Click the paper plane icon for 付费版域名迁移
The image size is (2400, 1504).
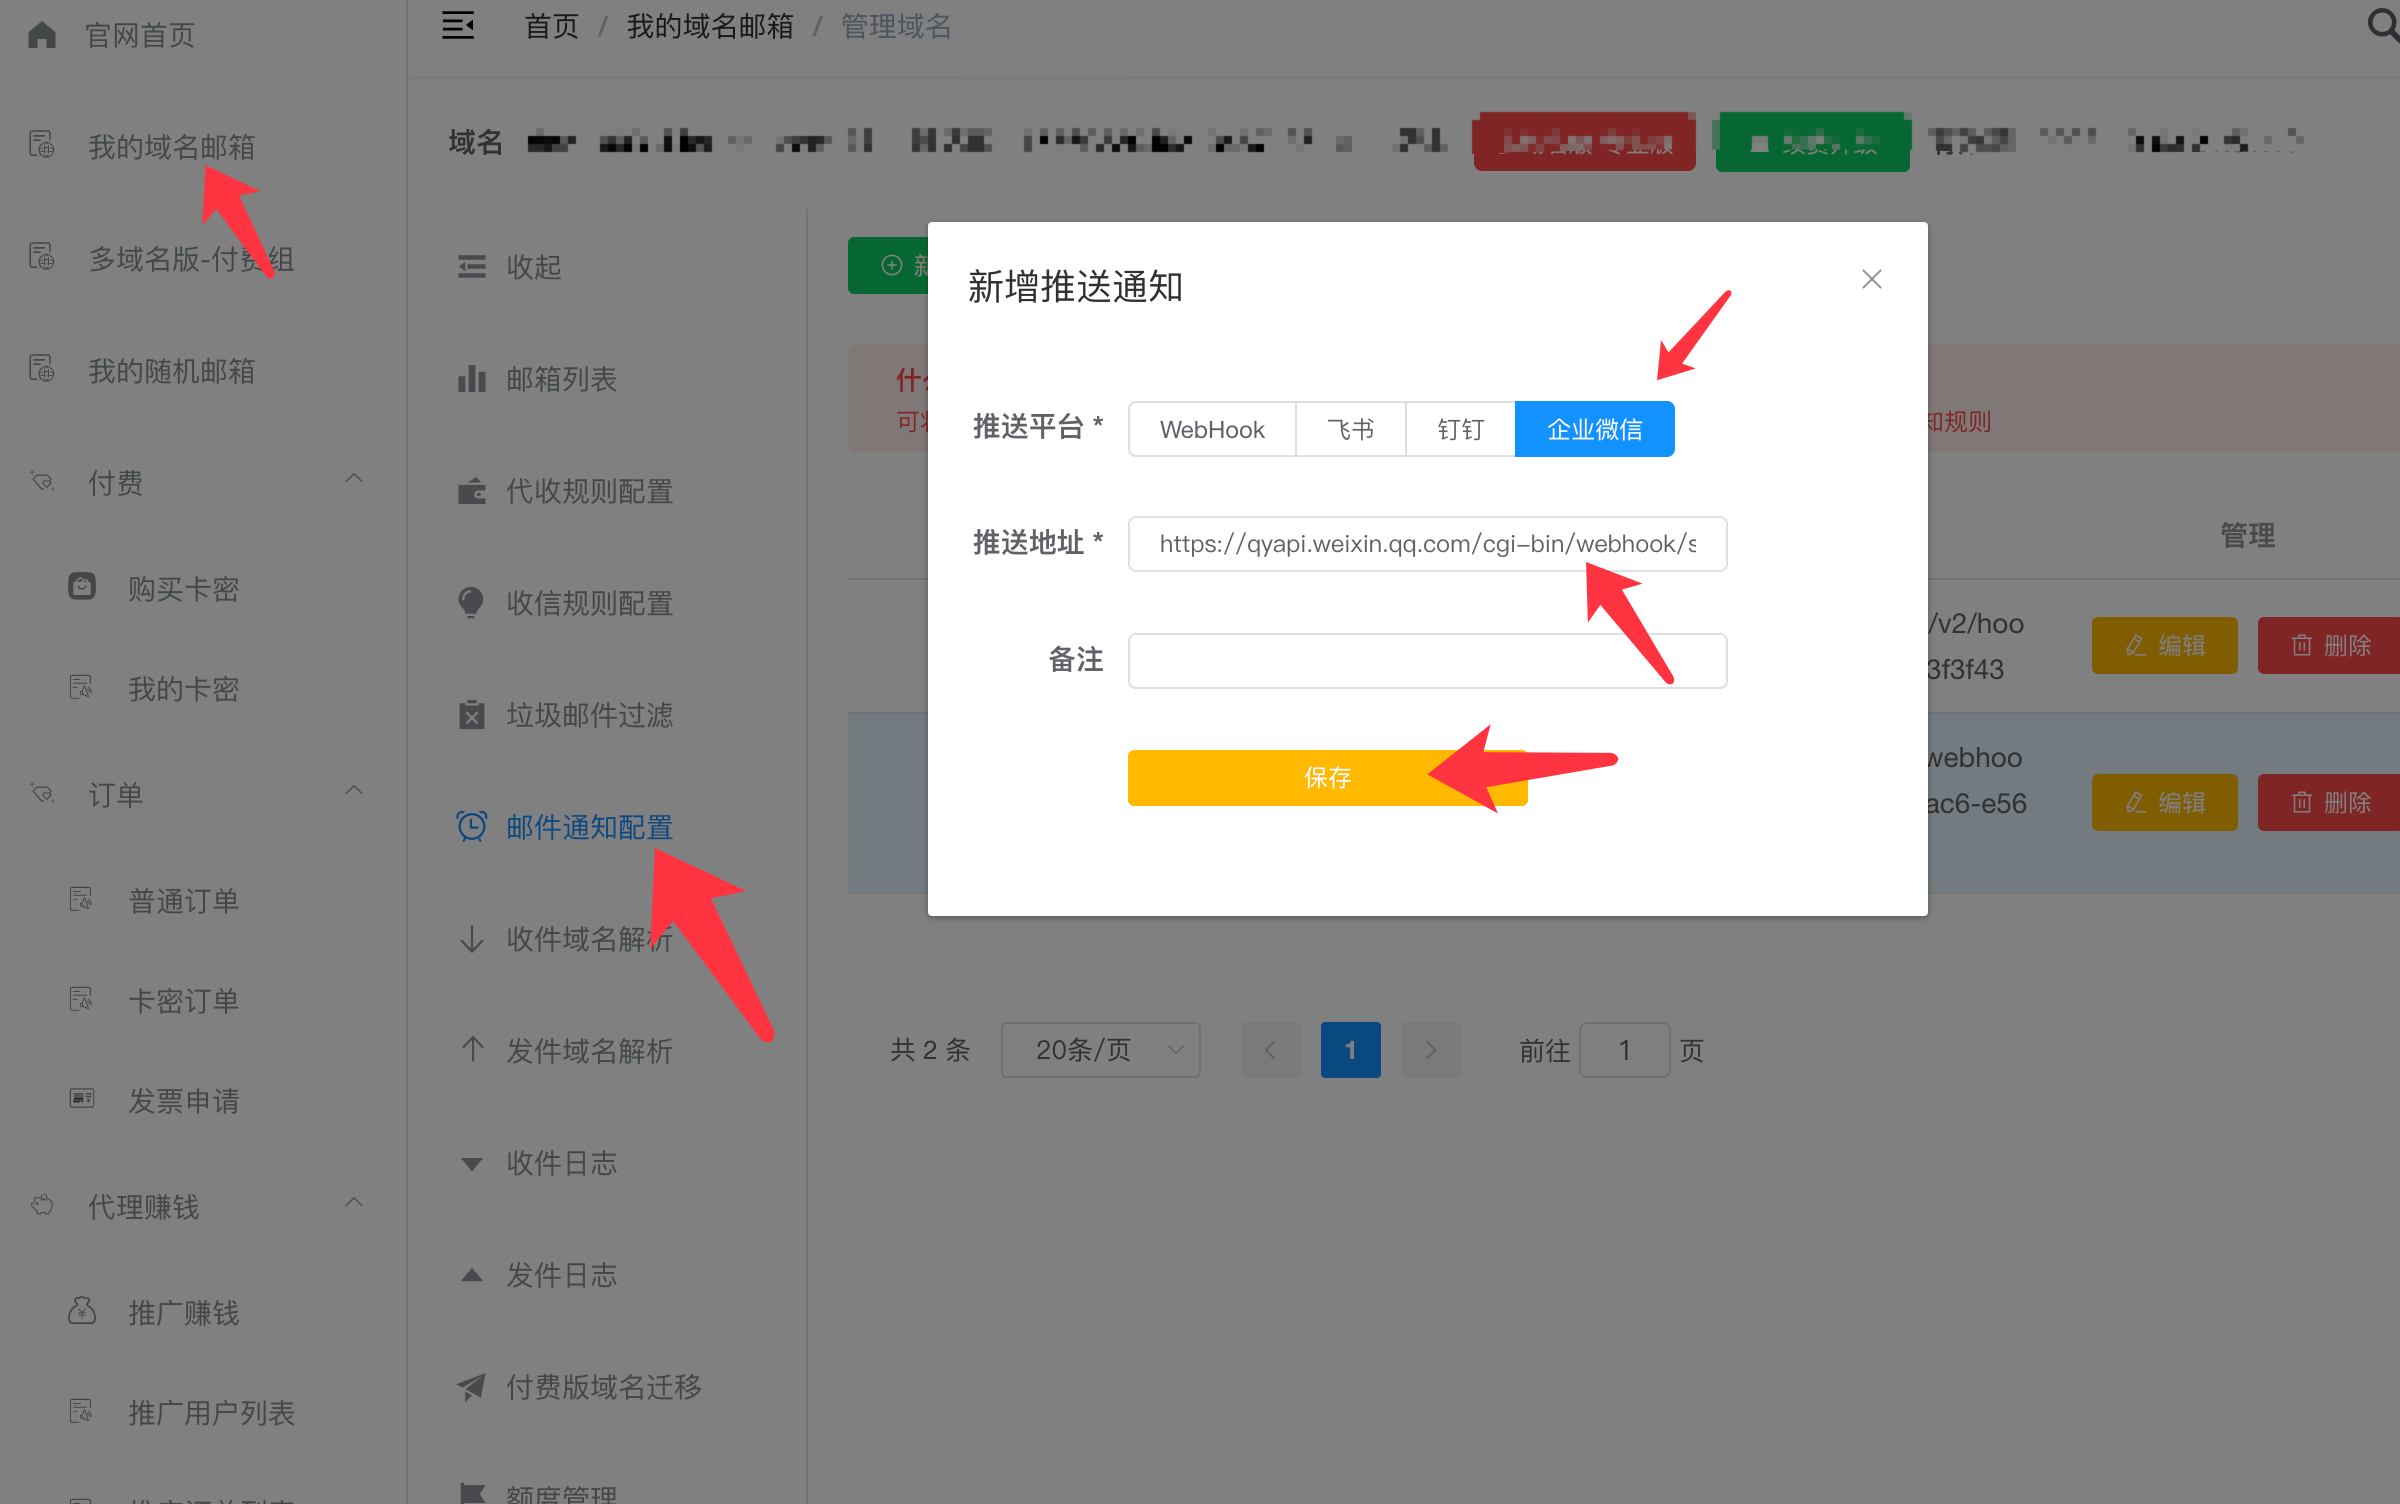coord(472,1386)
